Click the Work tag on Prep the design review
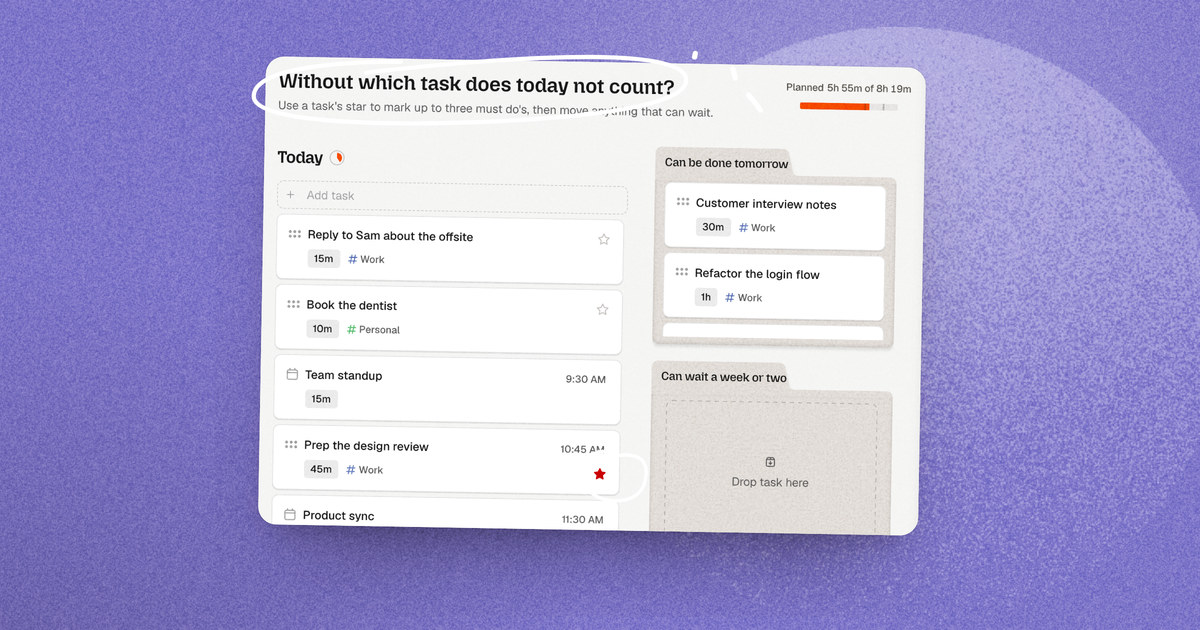Image resolution: width=1200 pixels, height=630 pixels. click(x=365, y=470)
